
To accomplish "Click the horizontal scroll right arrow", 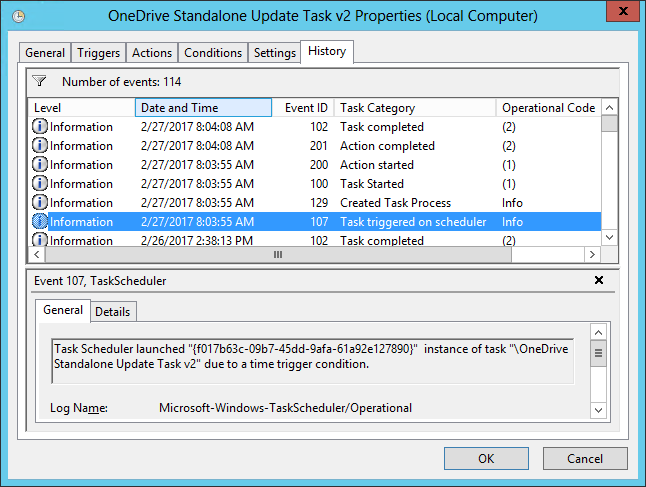I will 592,254.
